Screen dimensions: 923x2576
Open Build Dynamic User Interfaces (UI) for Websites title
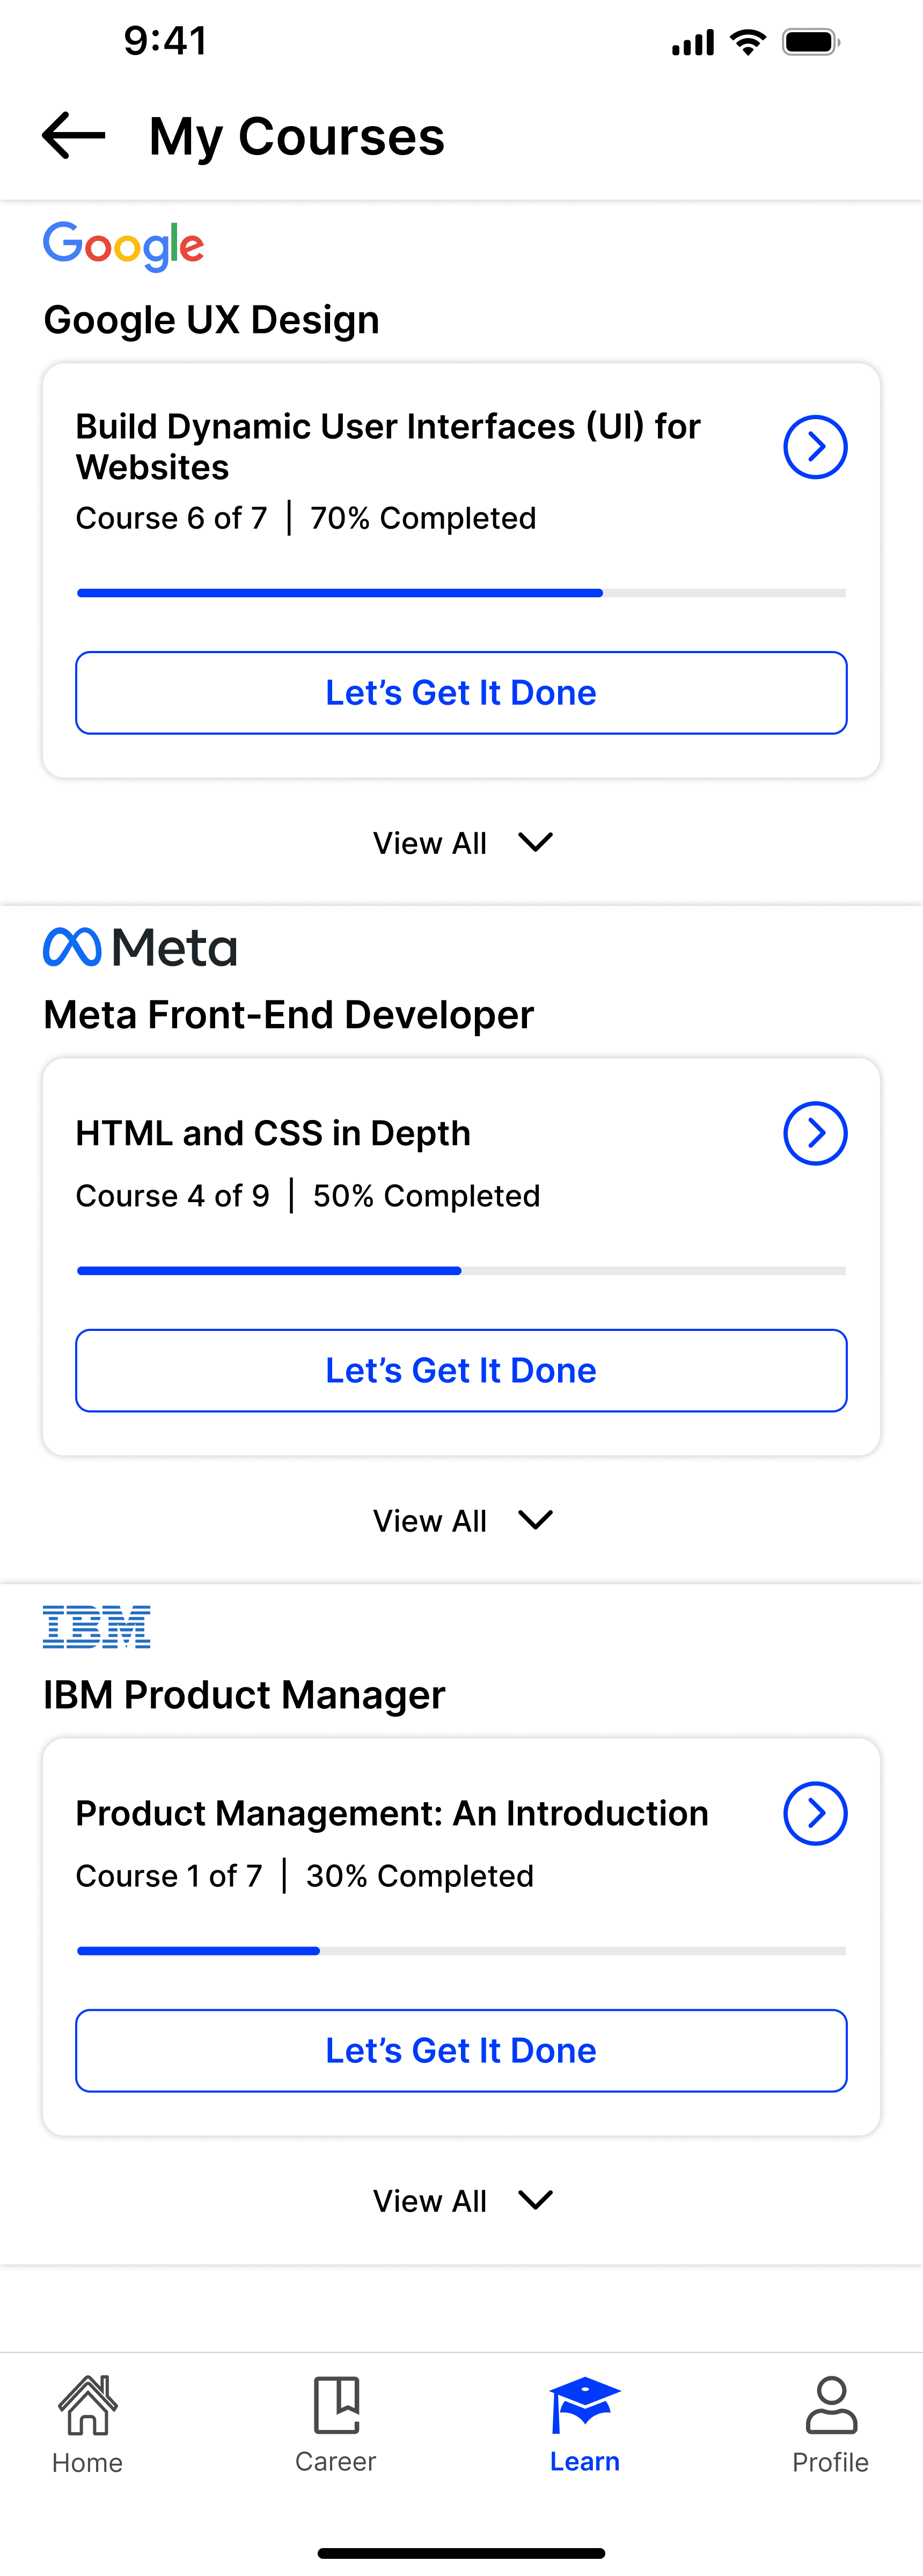(388, 447)
